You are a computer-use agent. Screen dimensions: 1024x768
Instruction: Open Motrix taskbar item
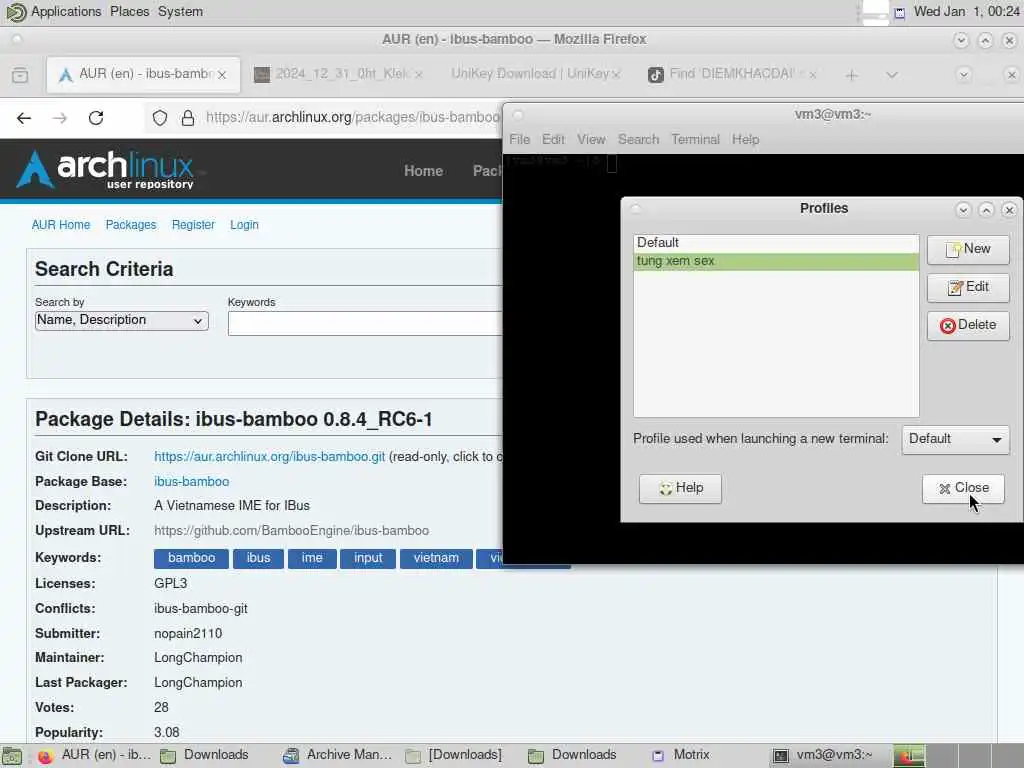tap(680, 756)
